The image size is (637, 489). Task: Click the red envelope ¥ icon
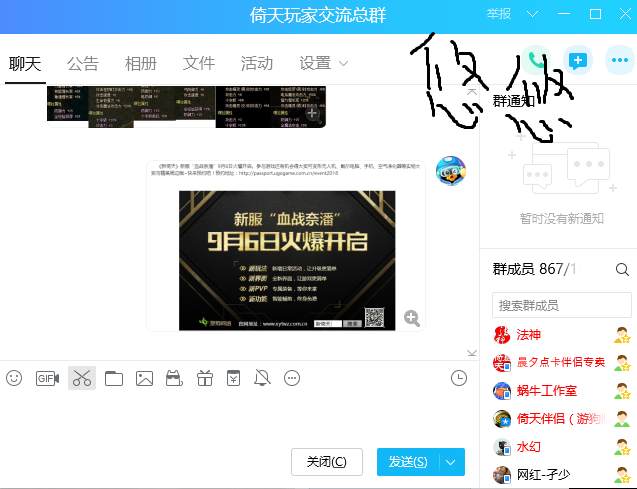(233, 378)
